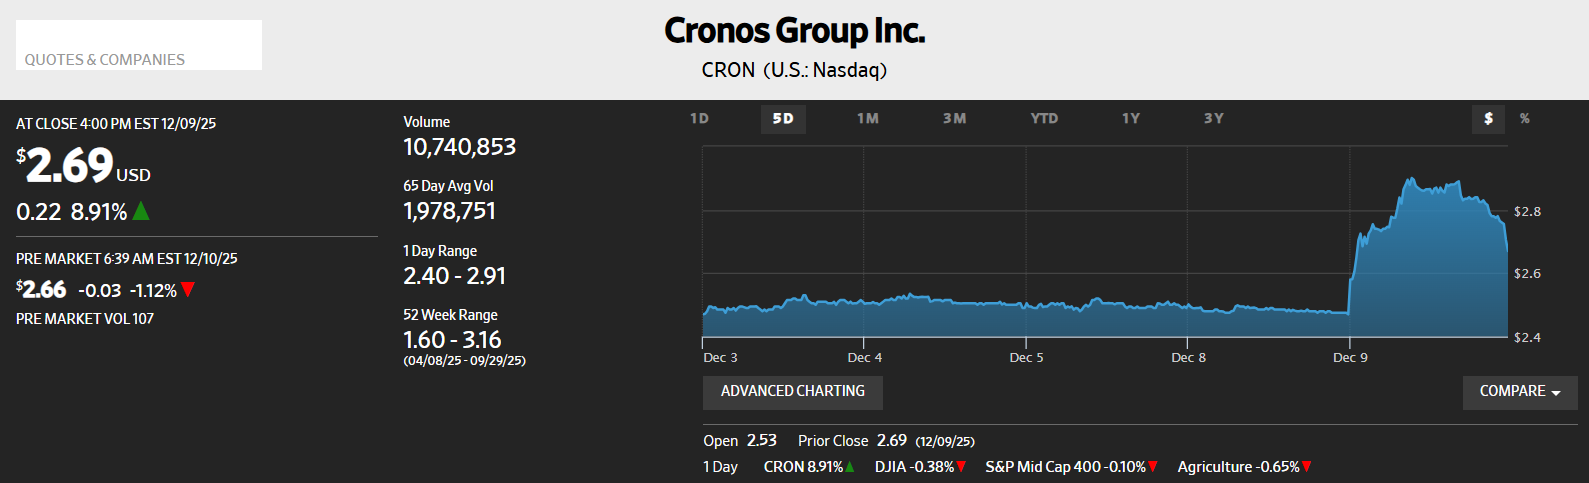Click the Dec 5 marker on chart axis
This screenshot has width=1589, height=483.
pyautogui.click(x=1026, y=357)
